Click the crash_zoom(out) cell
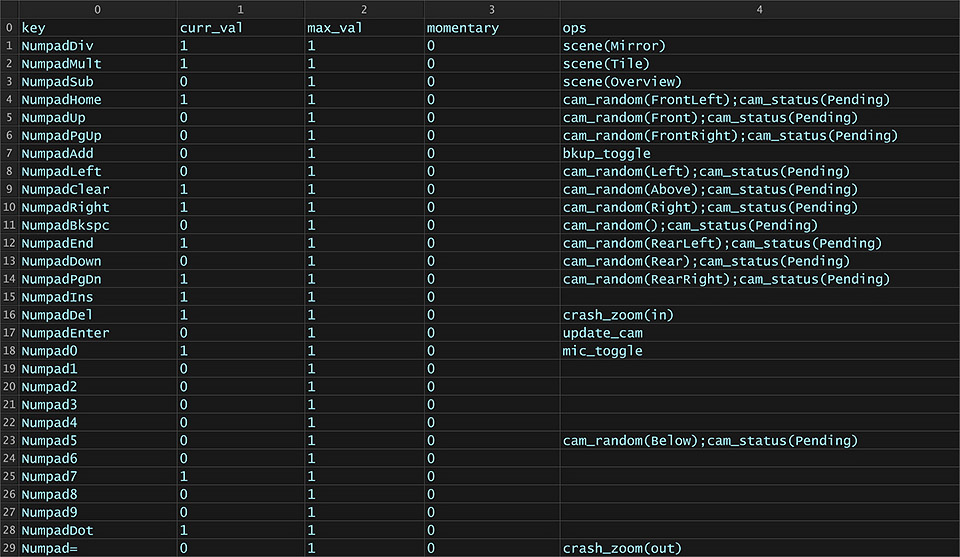The image size is (960, 557). [x=759, y=548]
